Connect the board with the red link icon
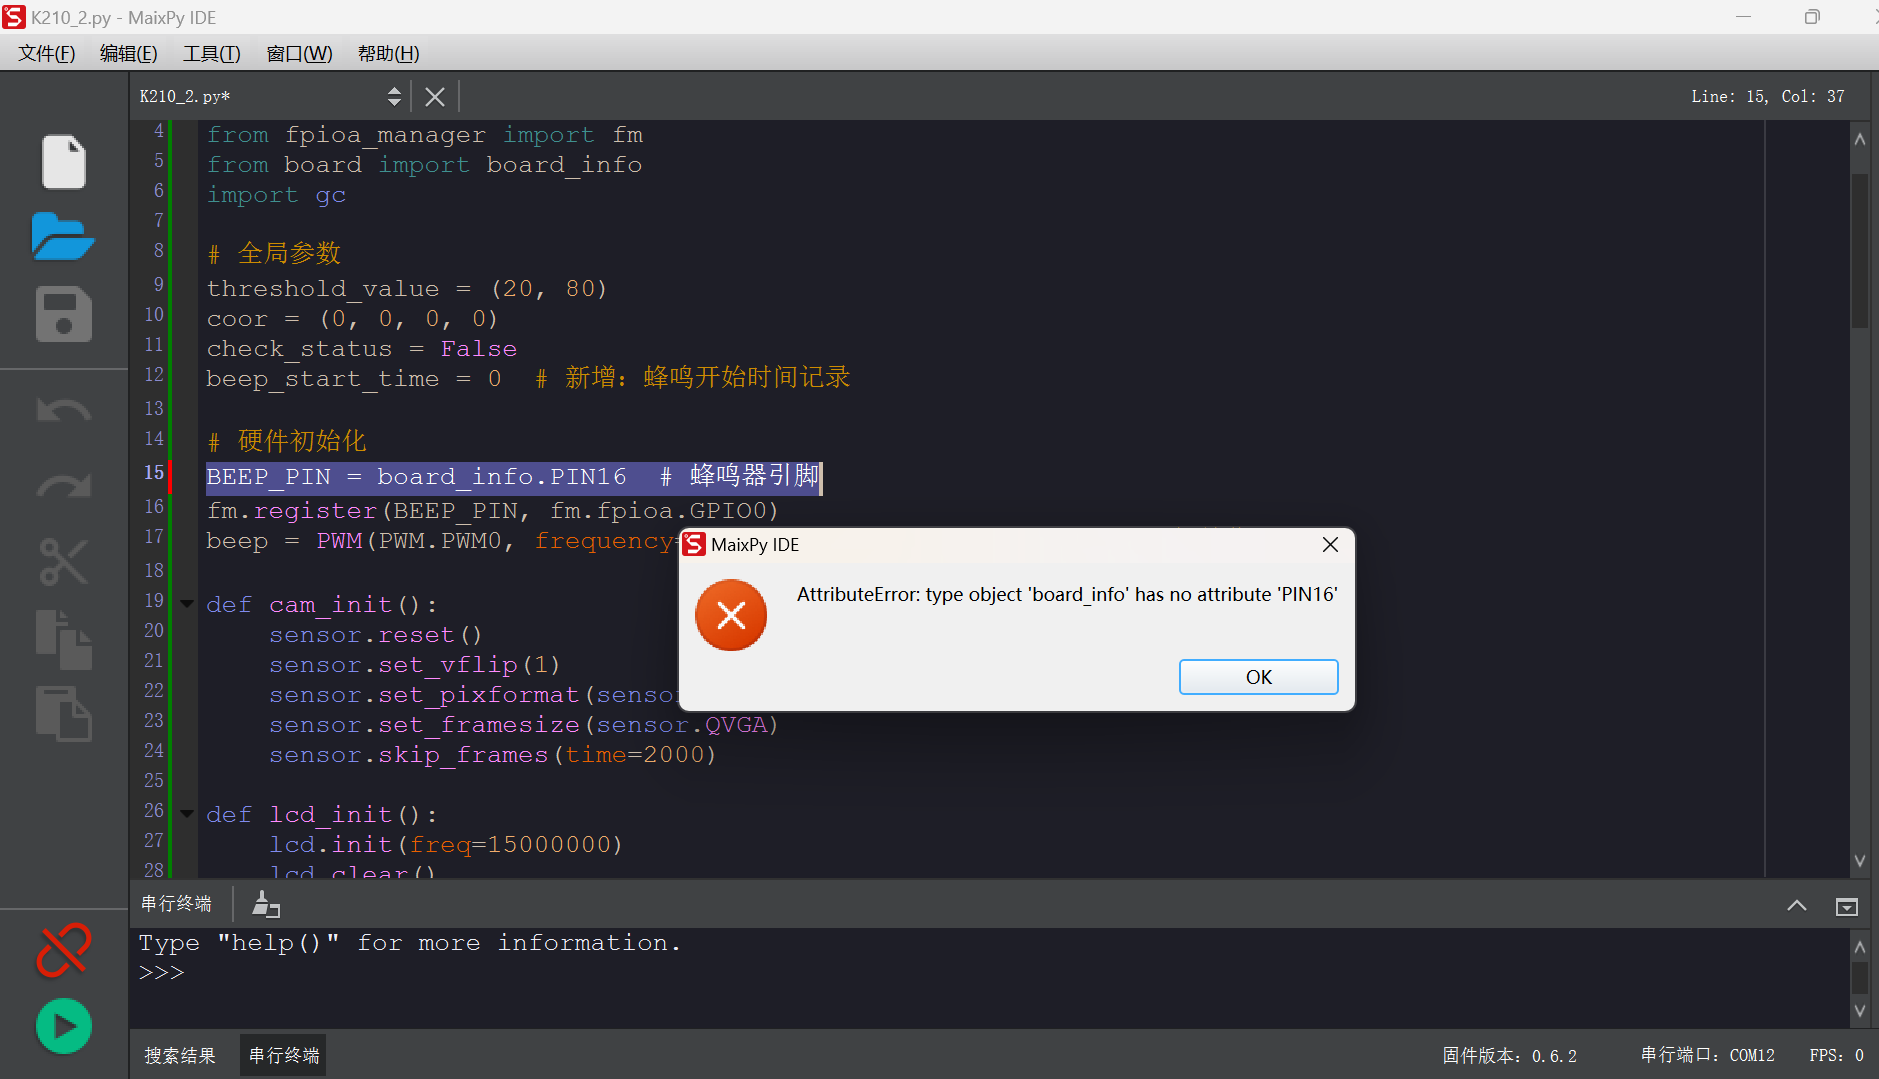Screen dimensions: 1879x1079 click(64, 950)
